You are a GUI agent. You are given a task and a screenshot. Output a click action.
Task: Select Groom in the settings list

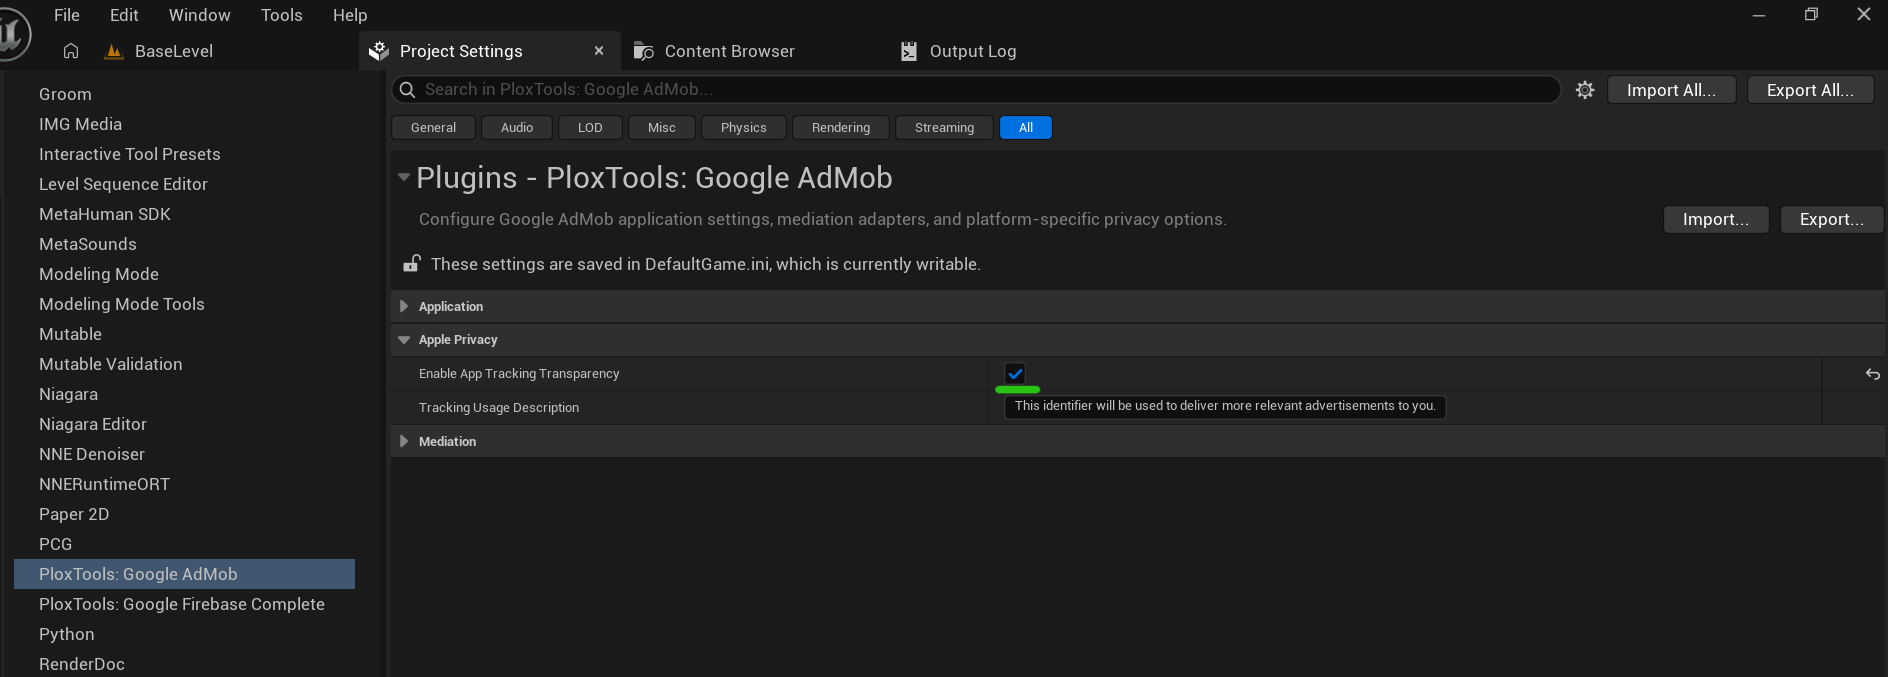tap(65, 94)
